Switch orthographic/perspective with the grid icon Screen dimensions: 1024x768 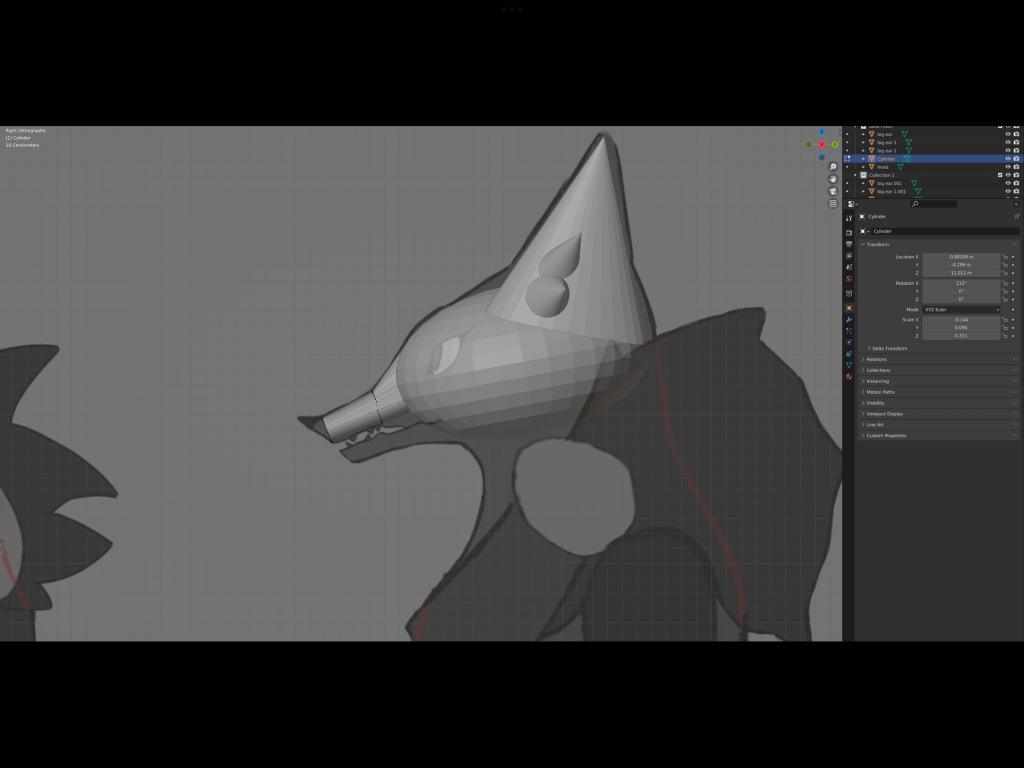(833, 203)
